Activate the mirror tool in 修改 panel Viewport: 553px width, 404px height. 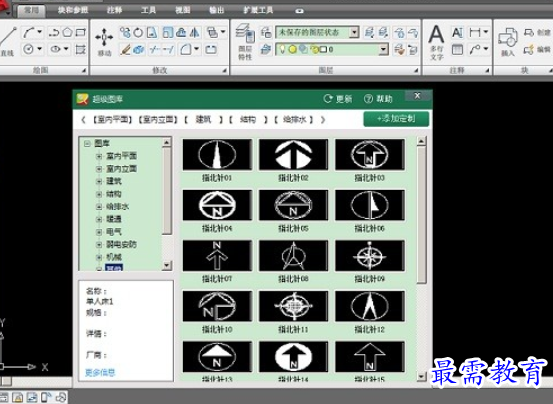[194, 33]
